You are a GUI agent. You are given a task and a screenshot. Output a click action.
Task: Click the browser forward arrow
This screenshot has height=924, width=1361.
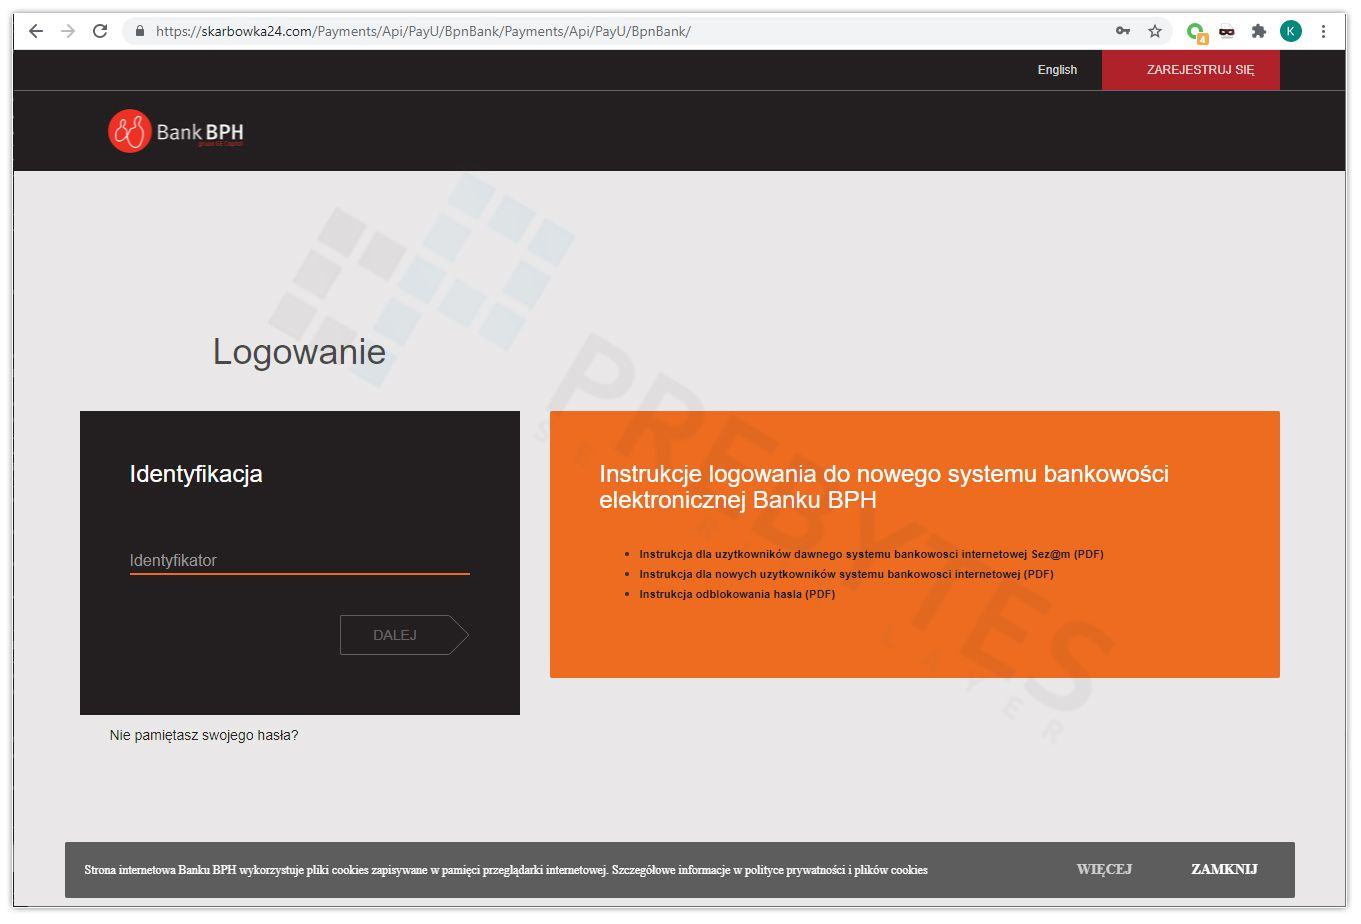(68, 31)
